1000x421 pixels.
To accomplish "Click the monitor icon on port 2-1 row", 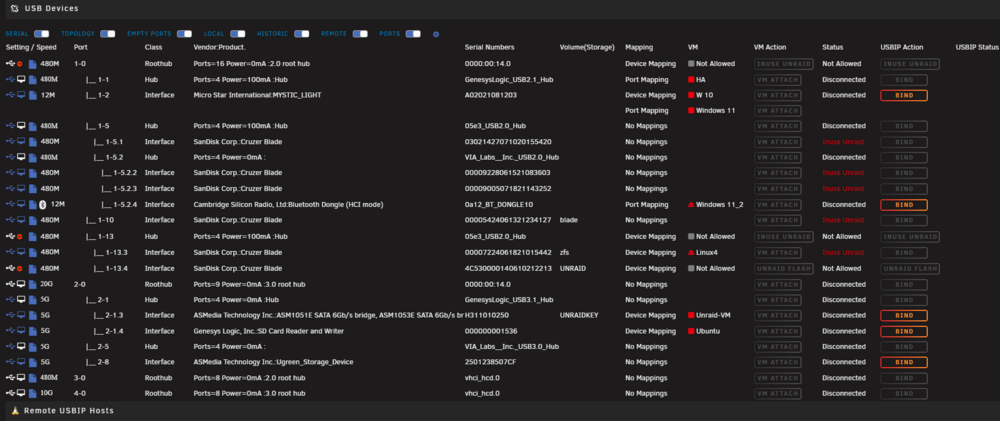I will pyautogui.click(x=21, y=300).
